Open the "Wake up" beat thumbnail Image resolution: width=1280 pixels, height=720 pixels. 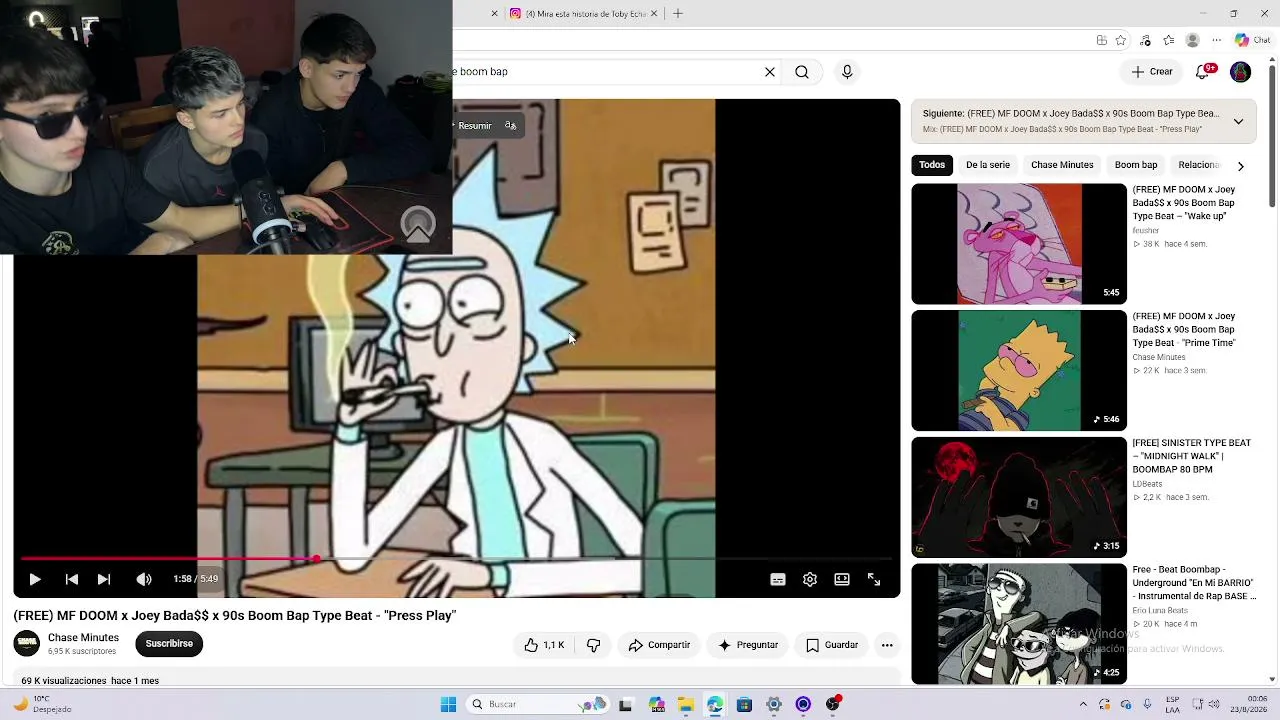tap(1019, 244)
